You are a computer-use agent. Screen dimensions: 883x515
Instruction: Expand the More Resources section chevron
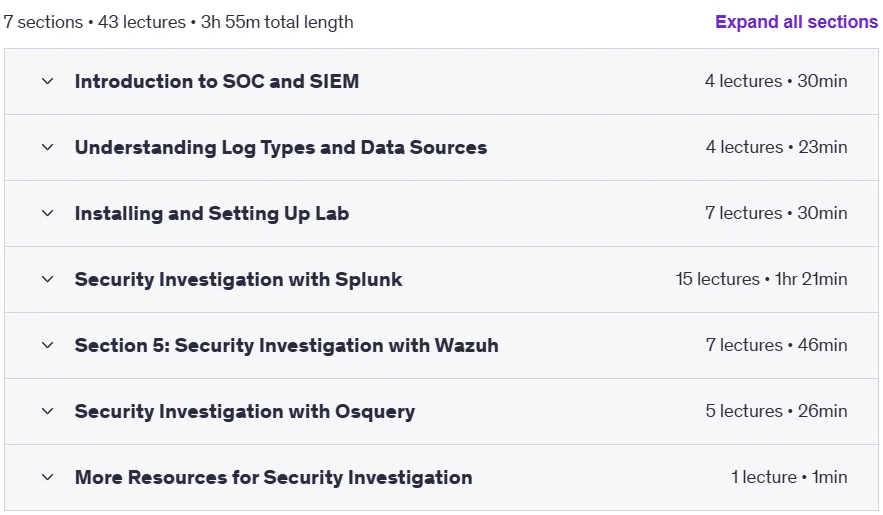(x=48, y=477)
